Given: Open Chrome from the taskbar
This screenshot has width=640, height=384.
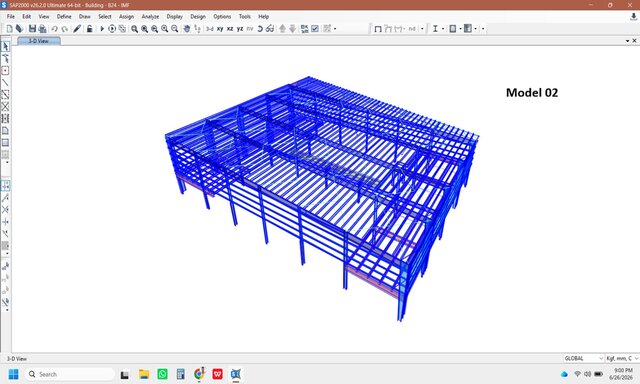Looking at the screenshot, I should [x=199, y=374].
